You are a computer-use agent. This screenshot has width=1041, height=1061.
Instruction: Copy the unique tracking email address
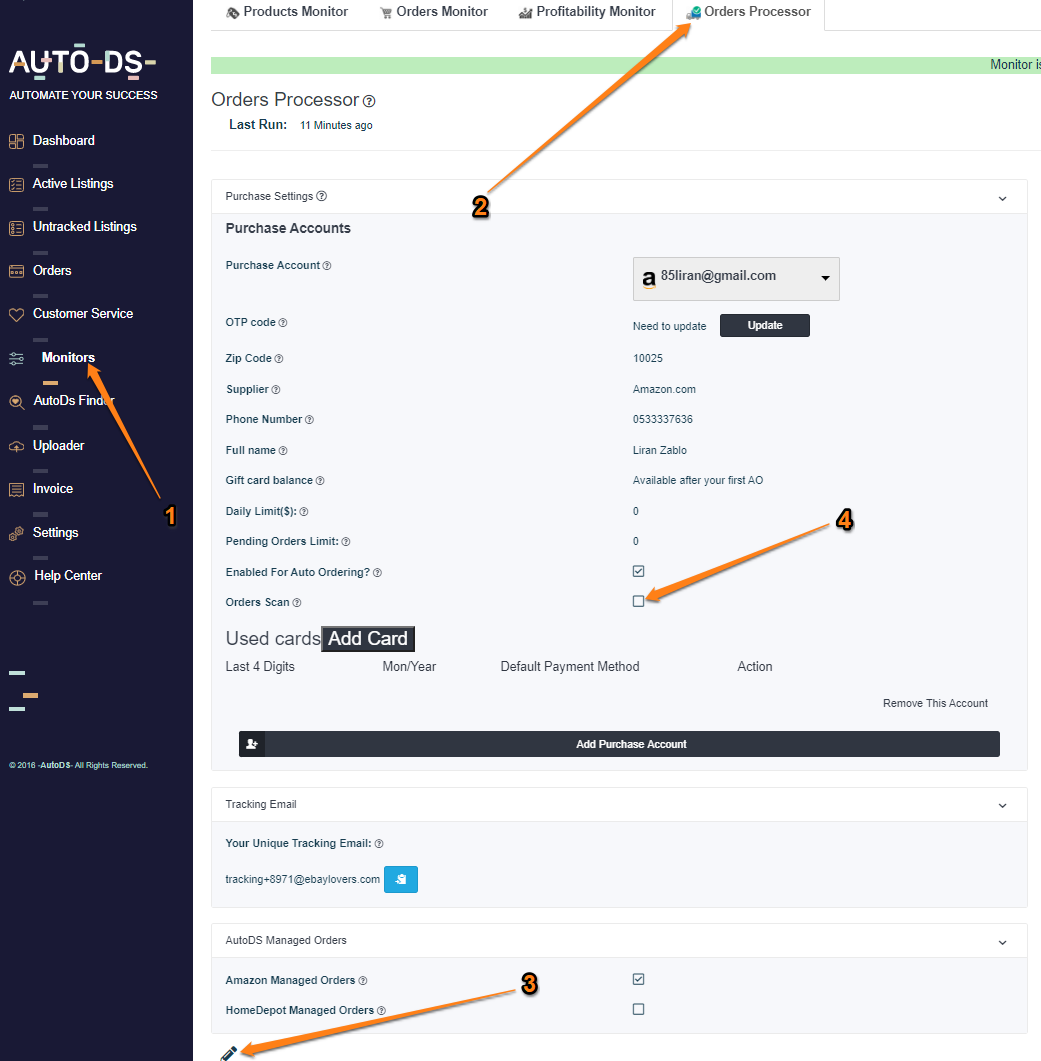click(401, 879)
